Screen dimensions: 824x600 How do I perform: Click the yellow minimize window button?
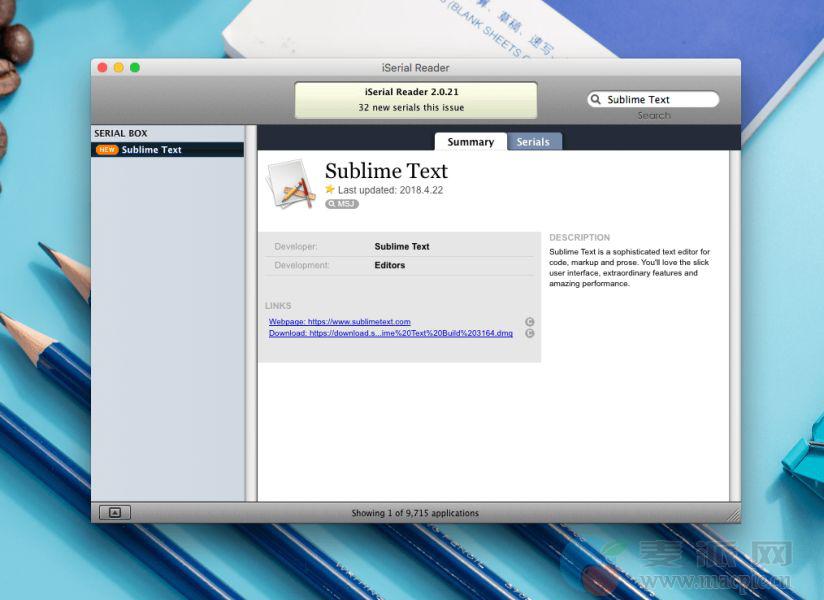coord(118,67)
